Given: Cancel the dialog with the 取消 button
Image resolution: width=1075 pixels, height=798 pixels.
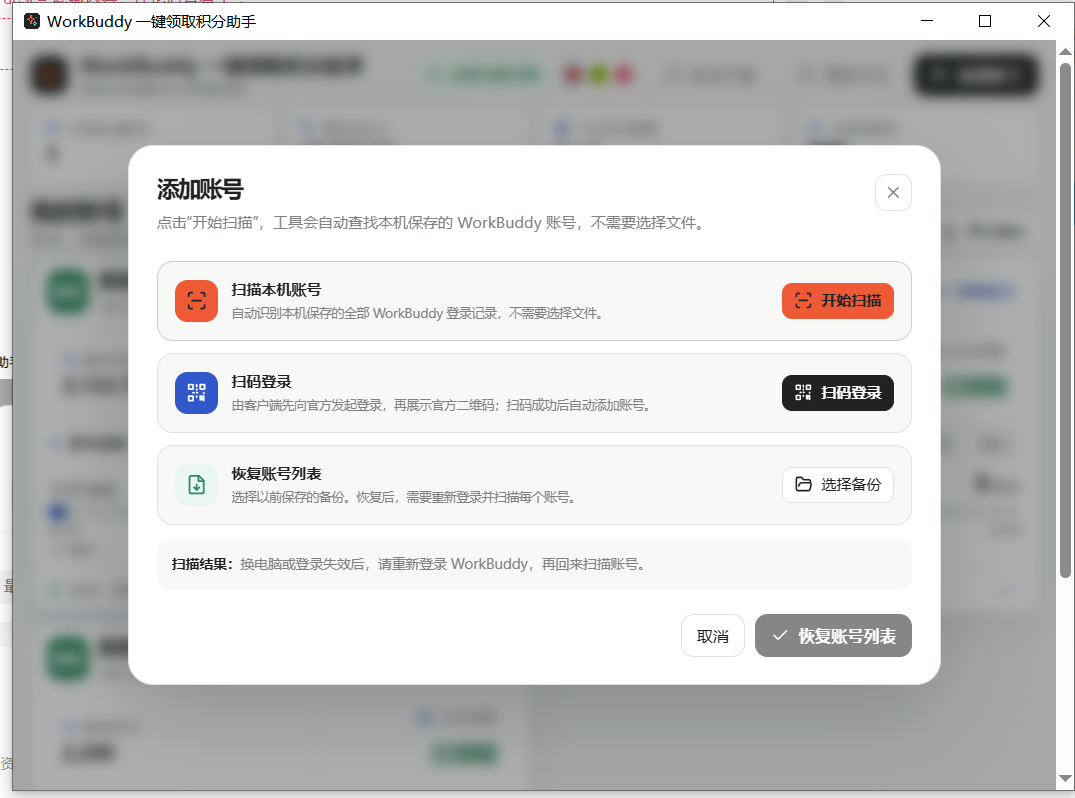Looking at the screenshot, I should (713, 636).
